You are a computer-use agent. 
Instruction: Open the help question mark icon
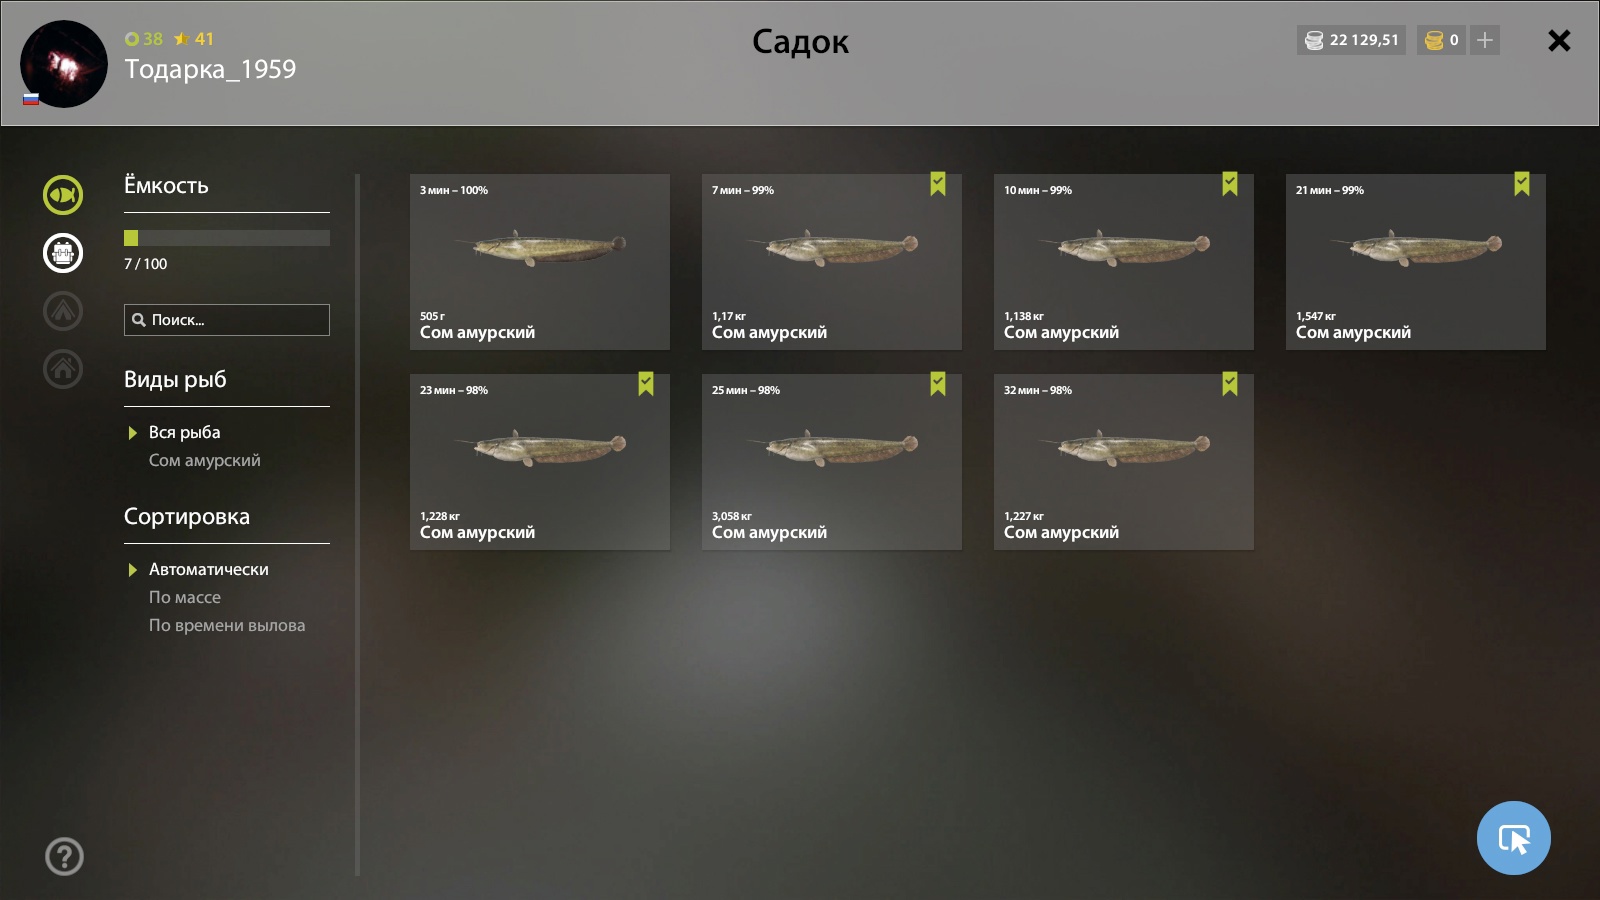pyautogui.click(x=64, y=856)
